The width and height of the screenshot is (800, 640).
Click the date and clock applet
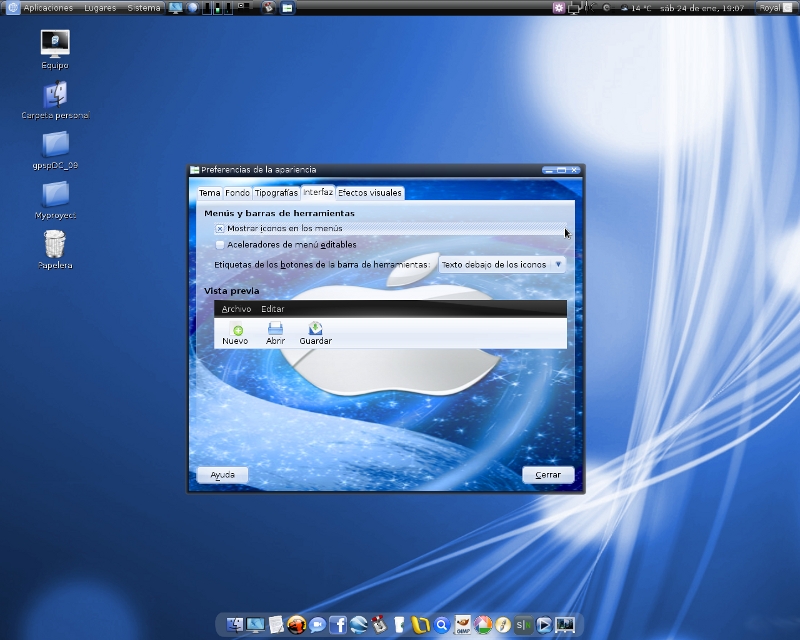[x=702, y=8]
